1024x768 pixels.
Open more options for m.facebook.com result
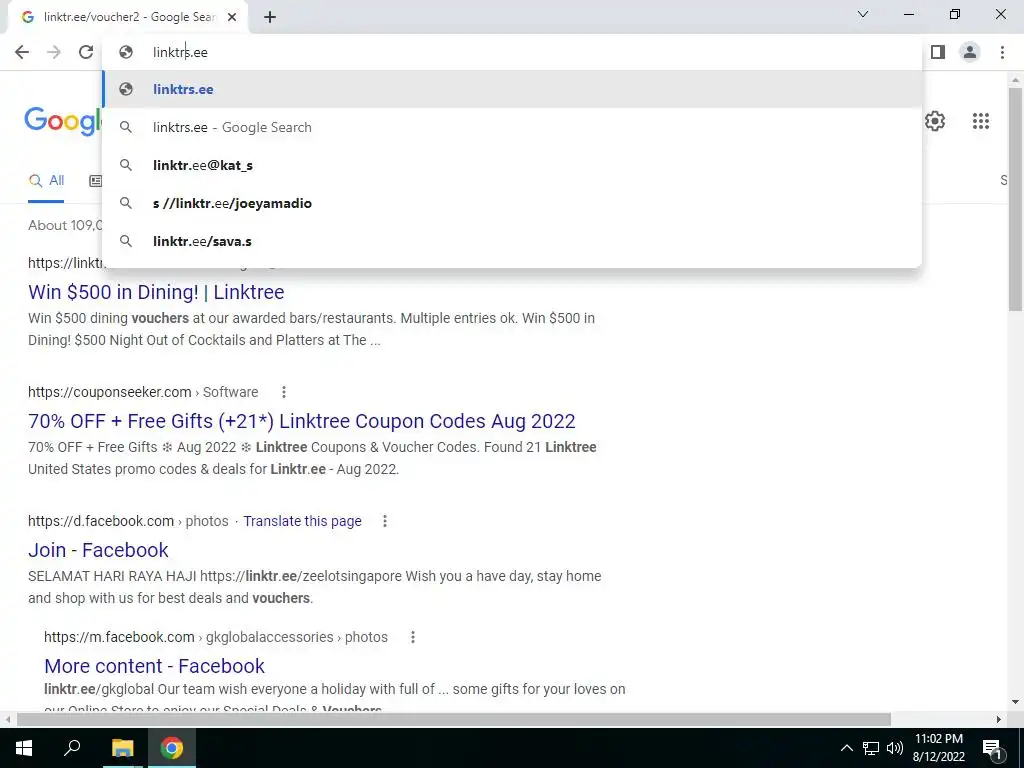coord(413,637)
